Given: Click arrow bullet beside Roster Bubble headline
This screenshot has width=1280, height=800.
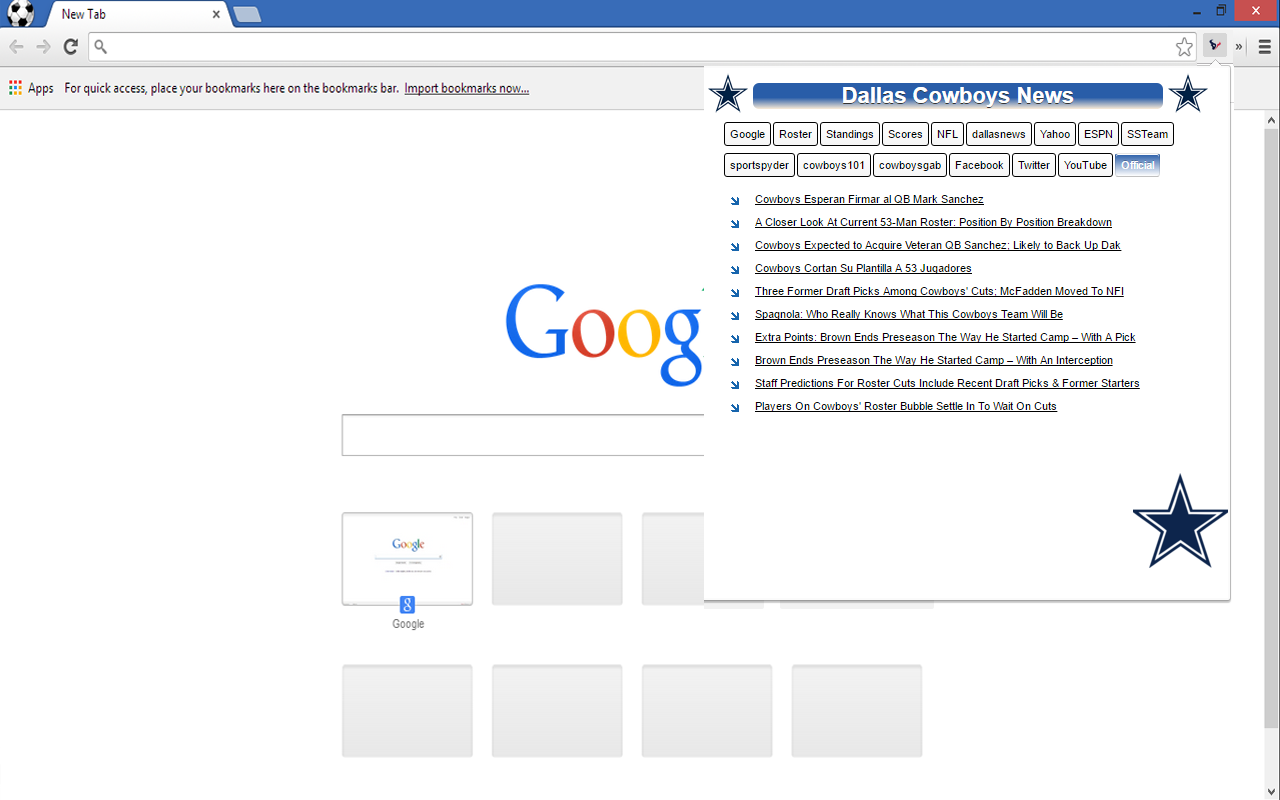Looking at the screenshot, I should 735,407.
